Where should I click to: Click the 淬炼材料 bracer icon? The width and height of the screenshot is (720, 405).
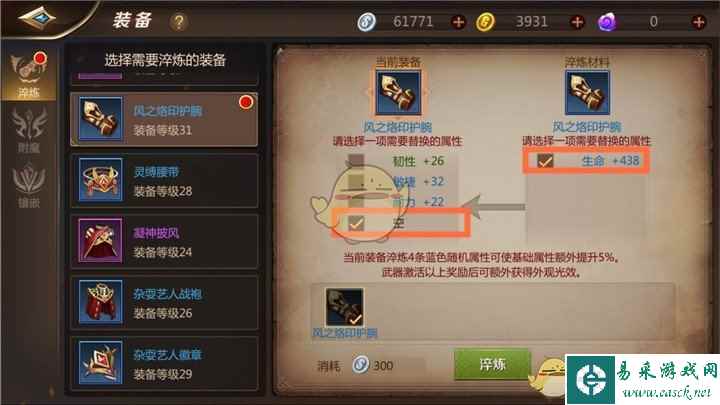587,92
